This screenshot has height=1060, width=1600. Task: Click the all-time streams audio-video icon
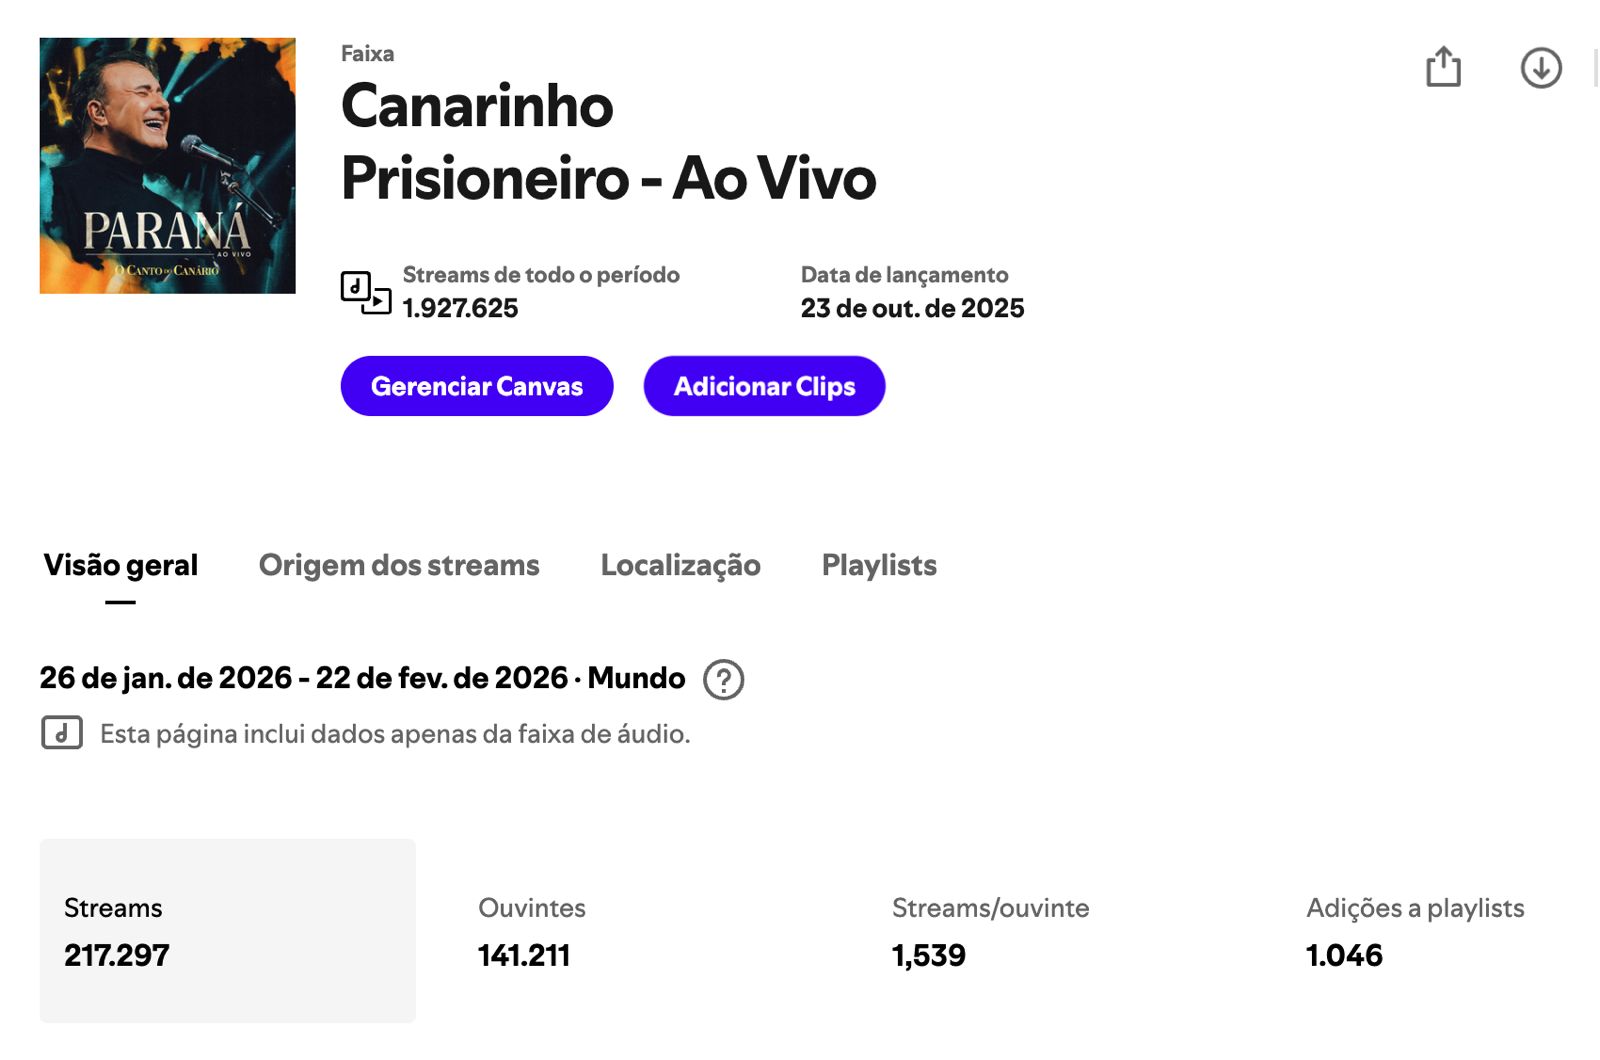pos(365,292)
